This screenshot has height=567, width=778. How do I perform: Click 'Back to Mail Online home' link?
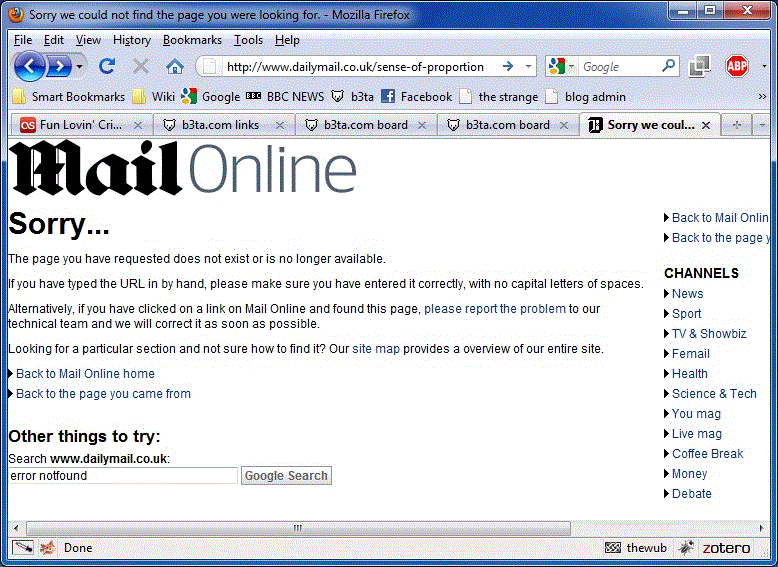tap(85, 374)
